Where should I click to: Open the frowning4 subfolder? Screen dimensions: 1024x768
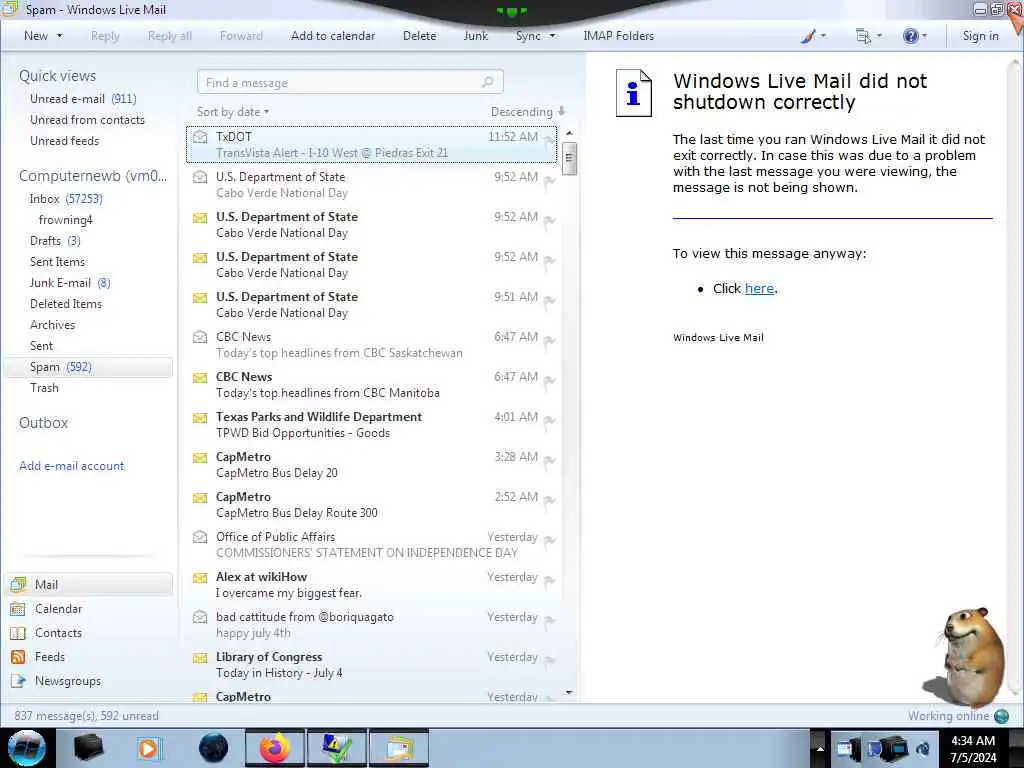pyautogui.click(x=65, y=220)
